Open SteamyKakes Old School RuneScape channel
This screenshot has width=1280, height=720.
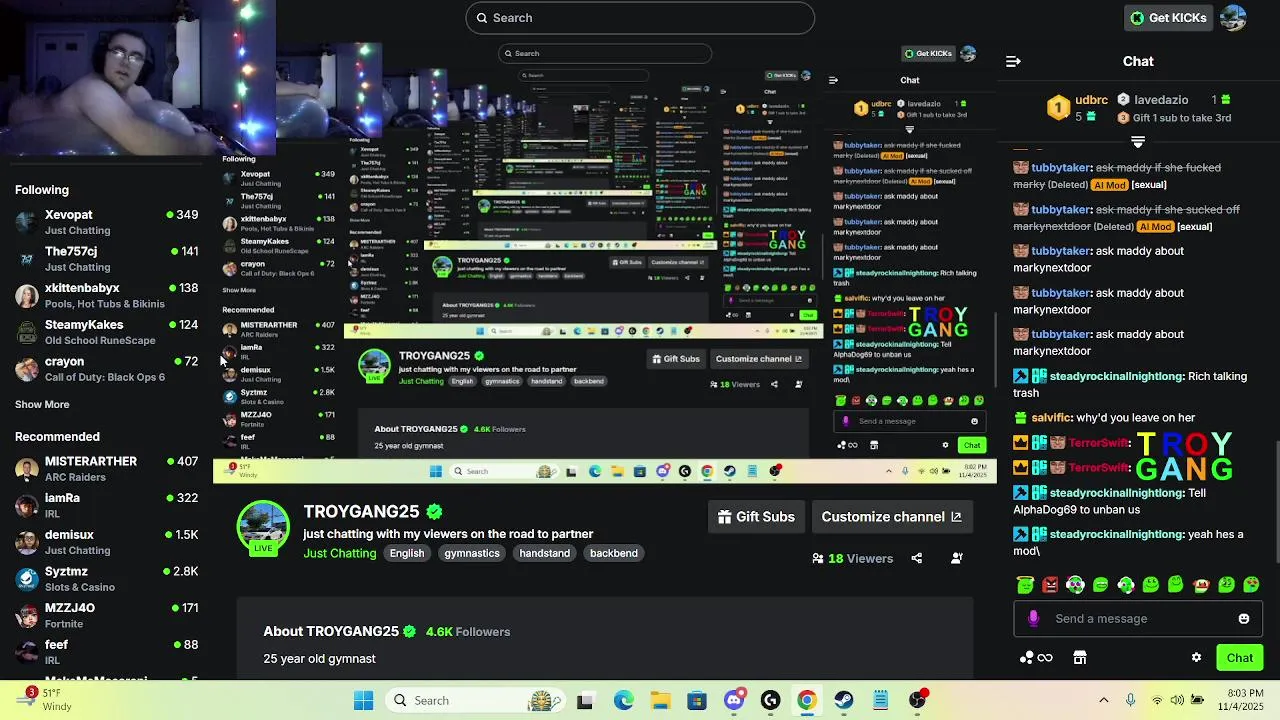(106, 332)
